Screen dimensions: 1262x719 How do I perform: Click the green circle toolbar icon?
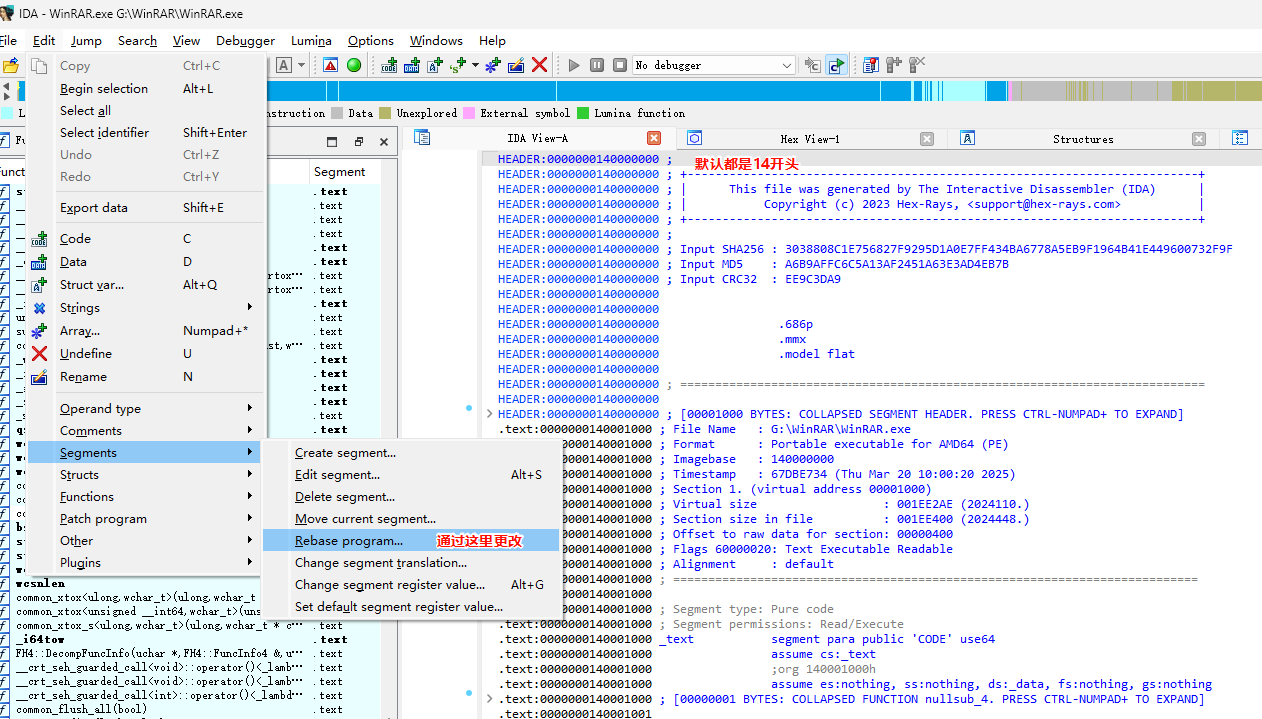point(354,65)
